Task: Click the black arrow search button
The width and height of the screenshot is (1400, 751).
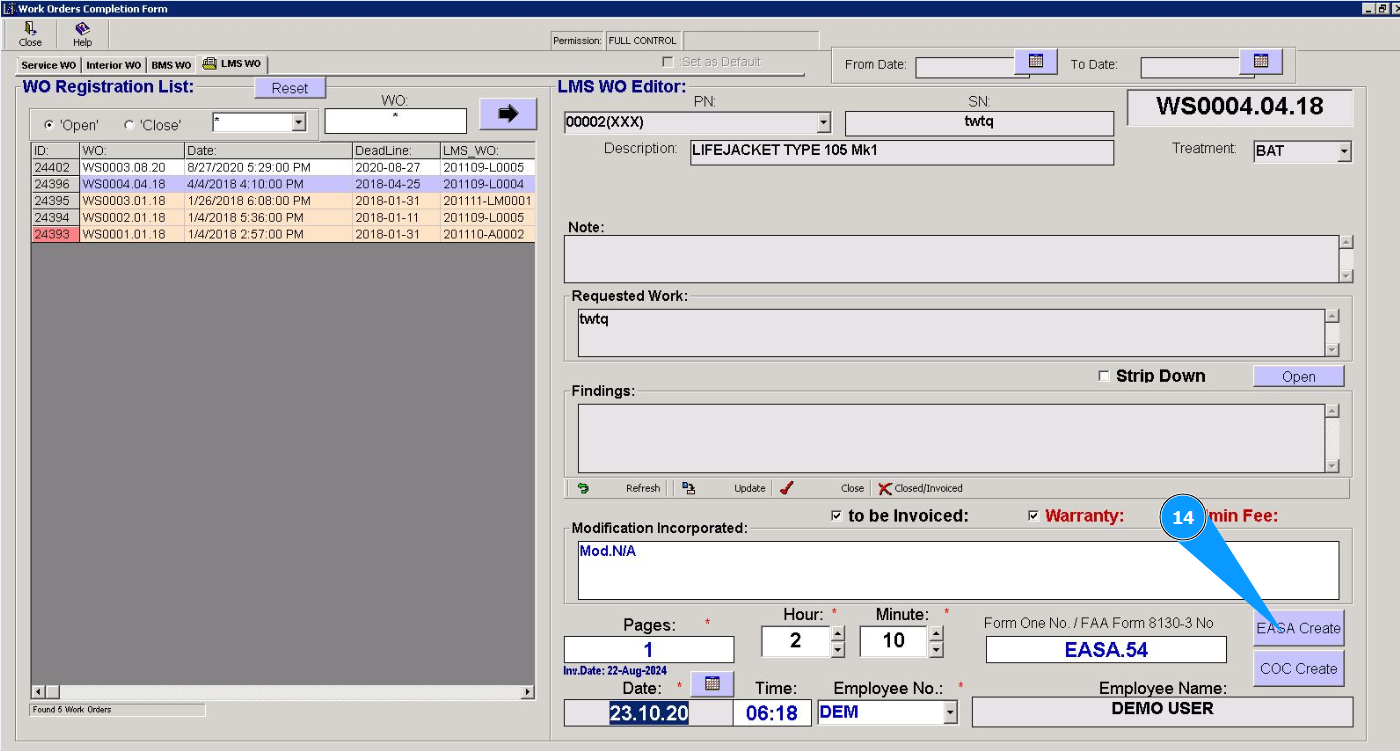Action: pyautogui.click(x=508, y=114)
